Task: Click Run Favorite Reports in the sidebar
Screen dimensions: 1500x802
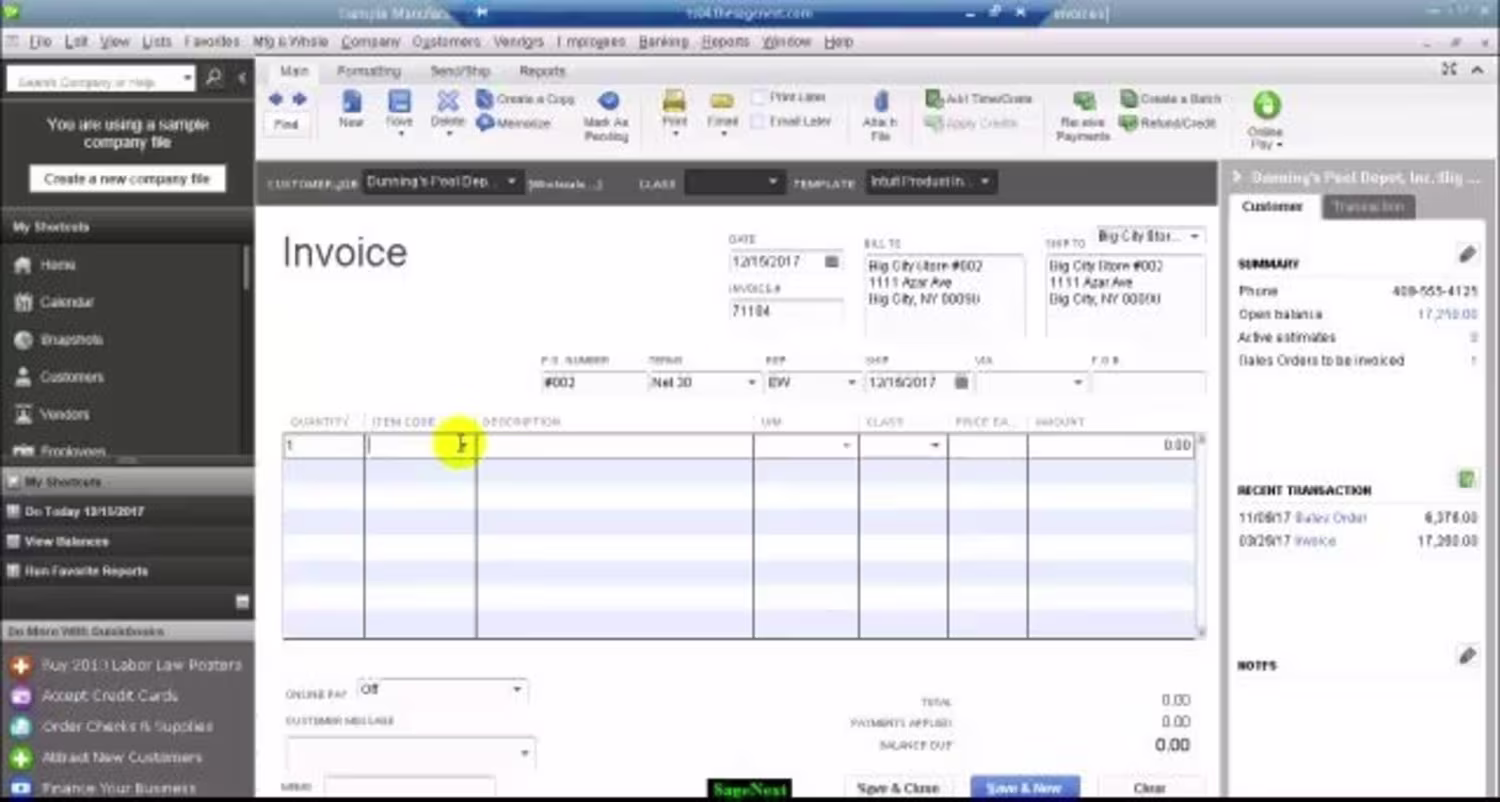Action: click(87, 571)
